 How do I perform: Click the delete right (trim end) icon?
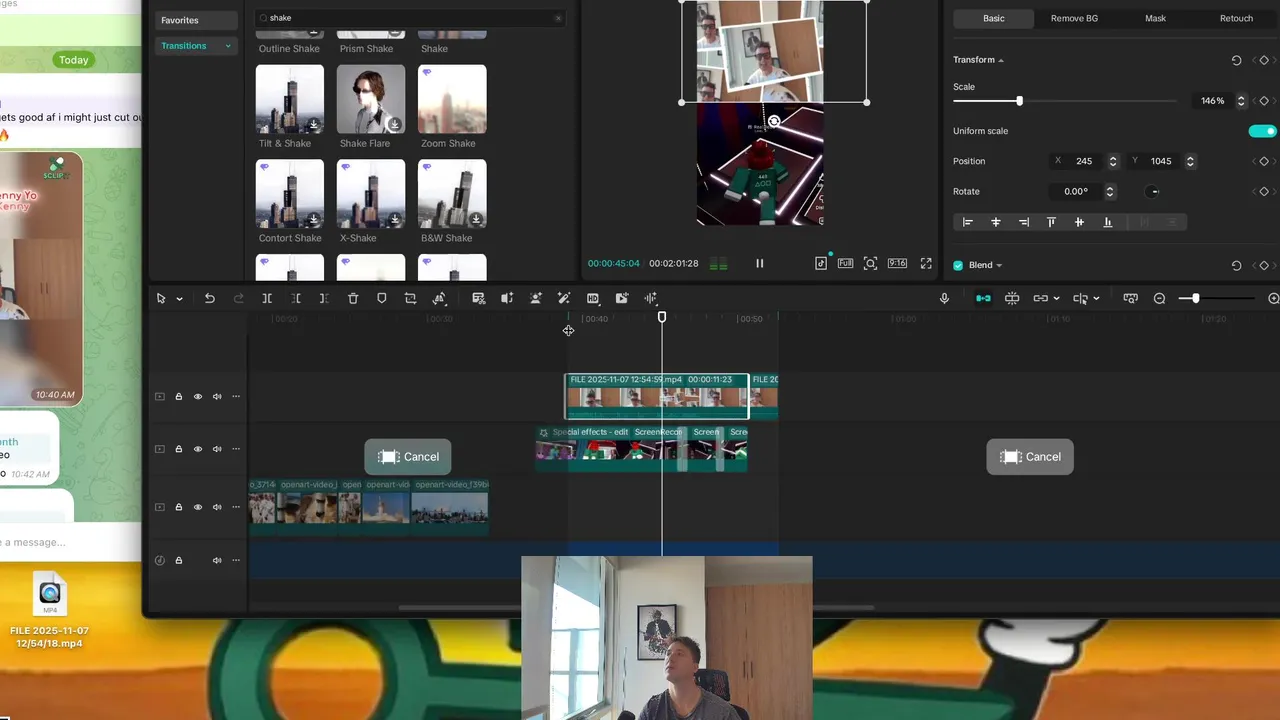click(x=324, y=298)
